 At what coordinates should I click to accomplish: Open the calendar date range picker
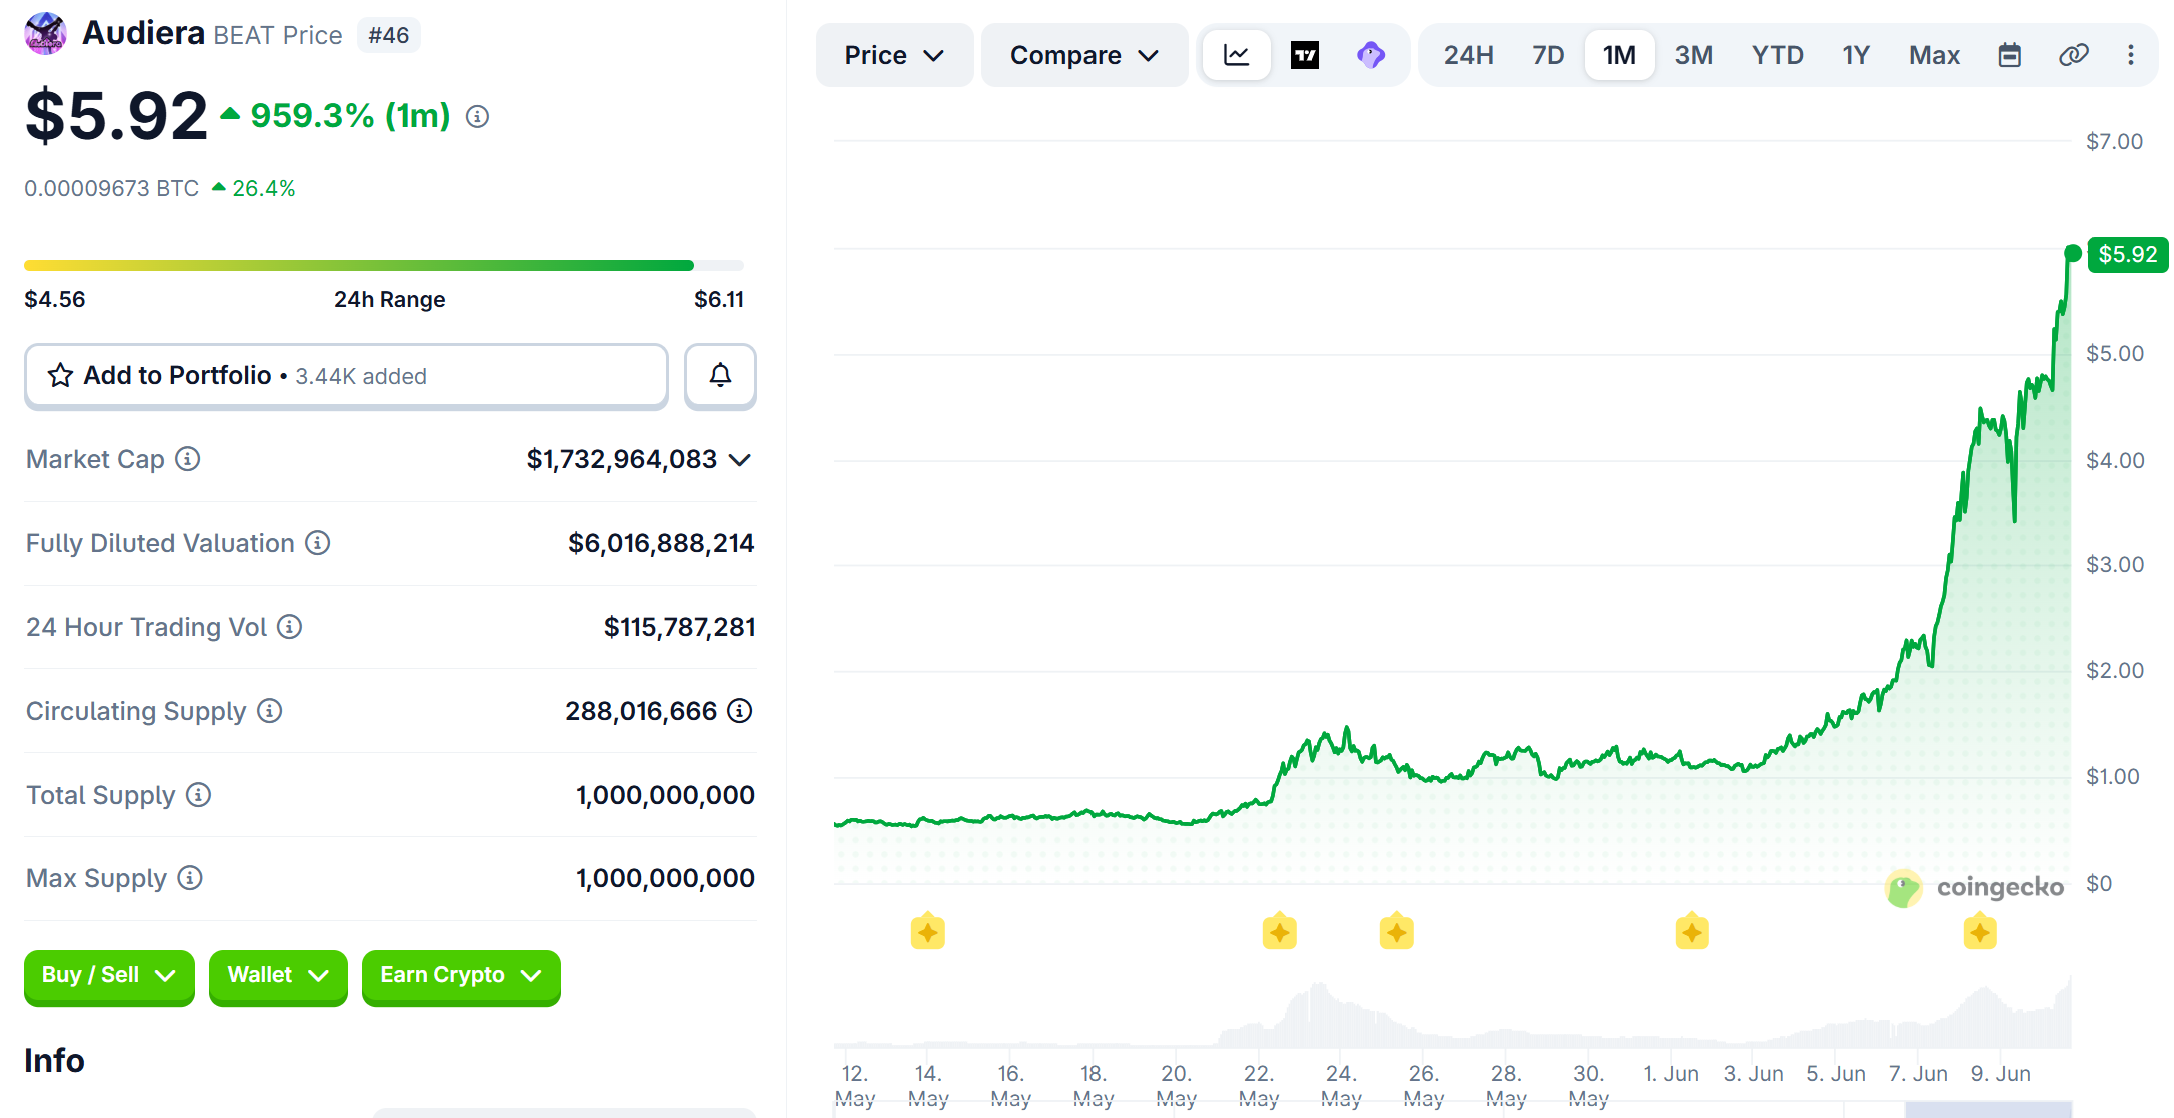pyautogui.click(x=2010, y=55)
